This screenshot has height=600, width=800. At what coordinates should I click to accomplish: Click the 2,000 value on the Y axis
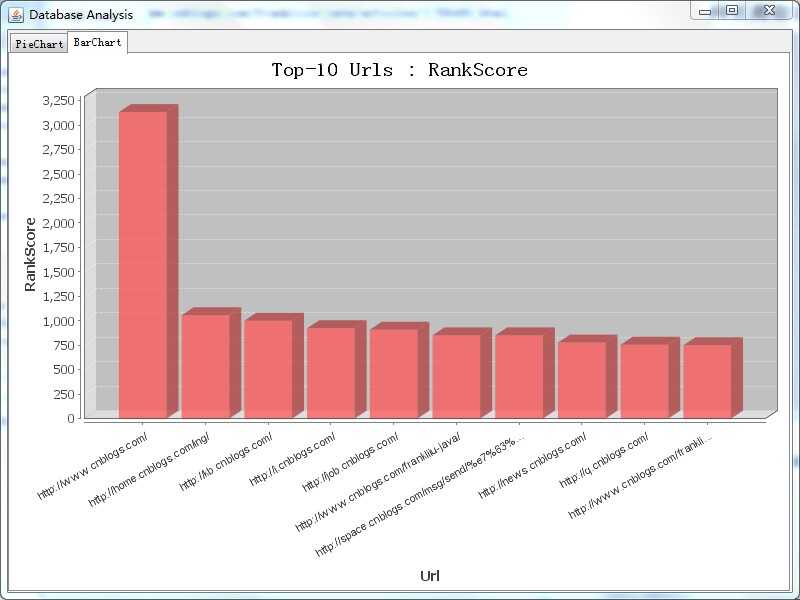(58, 223)
